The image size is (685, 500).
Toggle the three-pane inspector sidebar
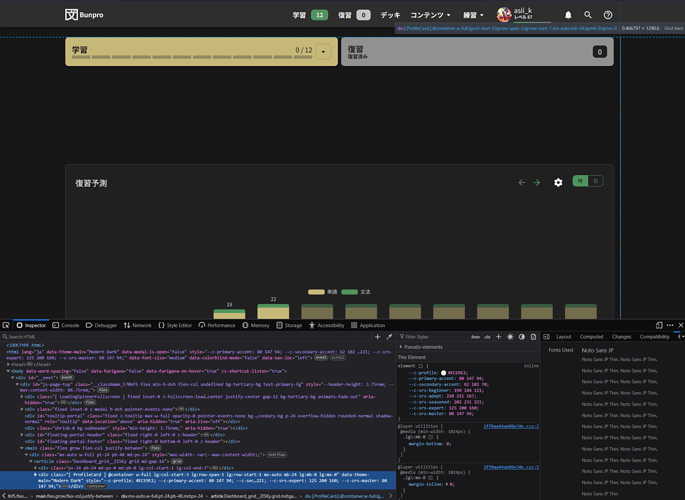click(546, 337)
